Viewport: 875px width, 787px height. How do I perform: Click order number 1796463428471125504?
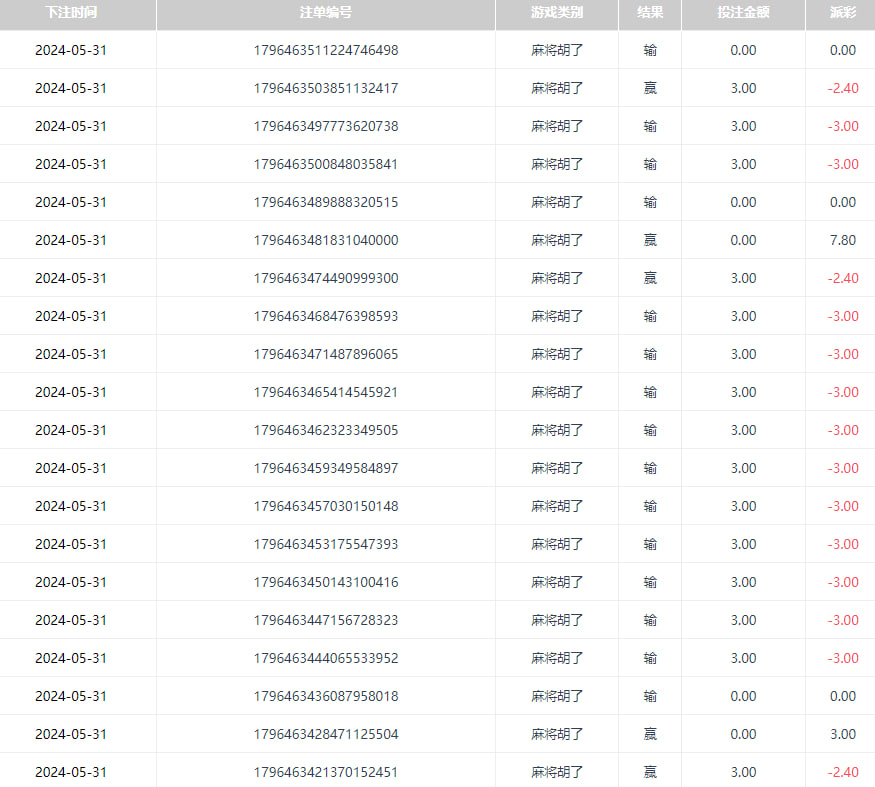click(x=325, y=734)
